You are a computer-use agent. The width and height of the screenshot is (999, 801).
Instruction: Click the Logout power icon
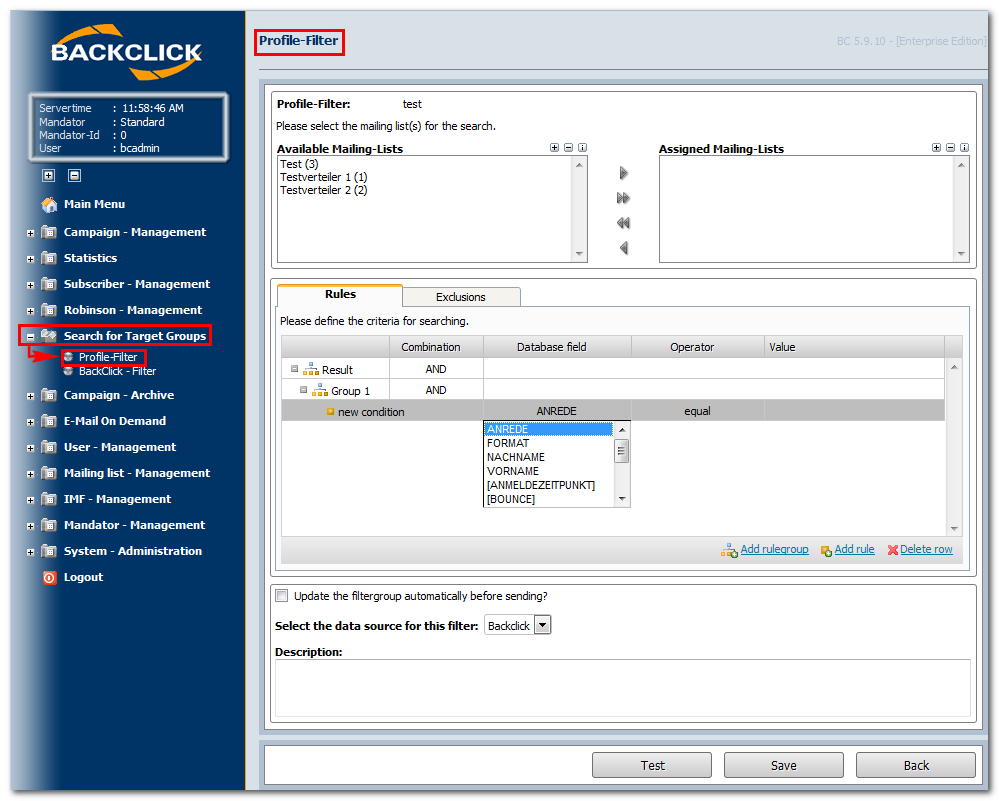pyautogui.click(x=49, y=577)
